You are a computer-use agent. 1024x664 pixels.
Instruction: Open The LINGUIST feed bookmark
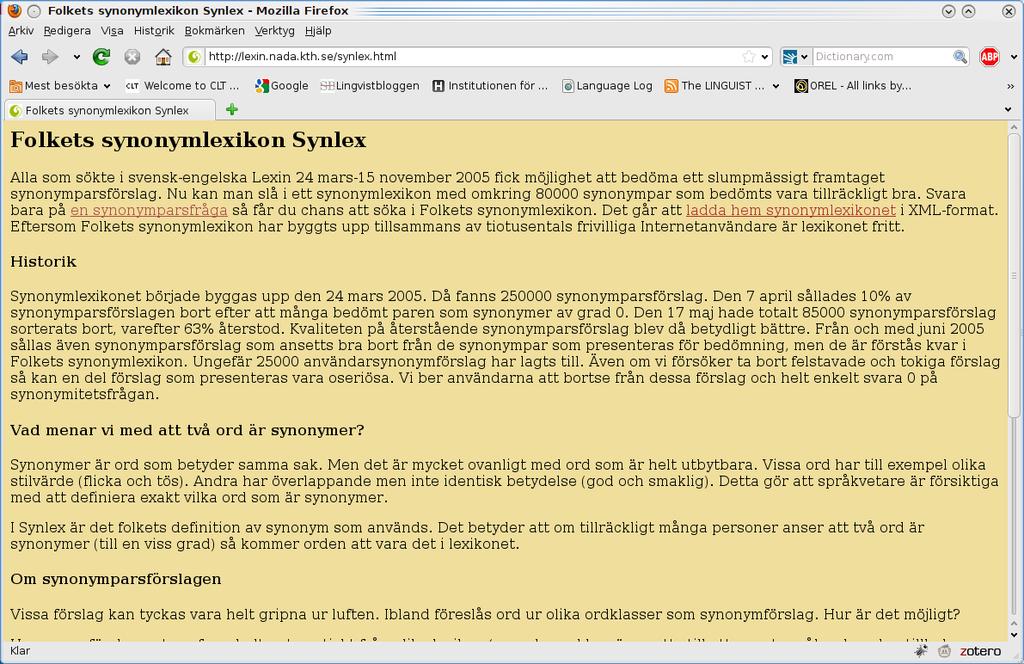click(714, 86)
